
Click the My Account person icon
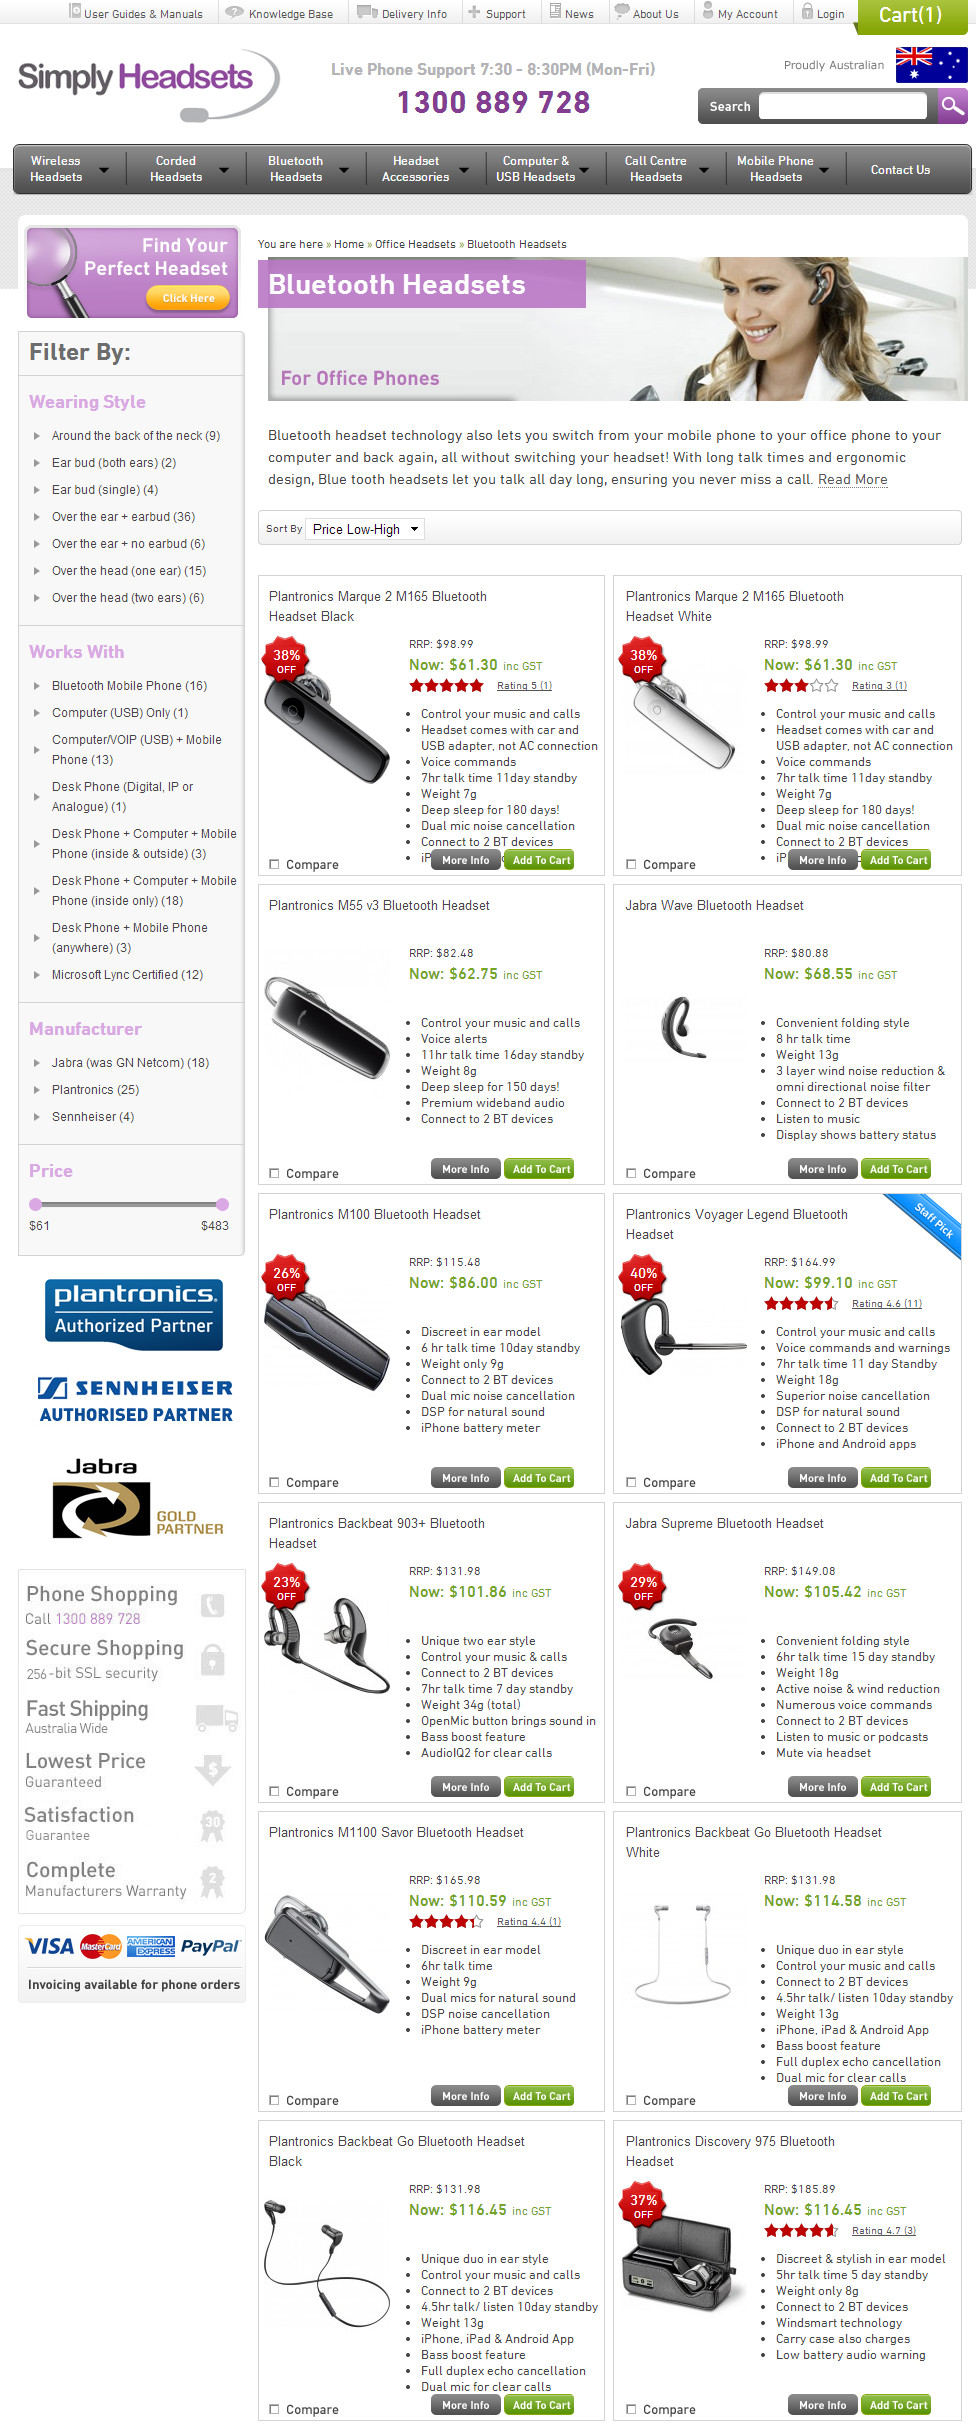click(708, 11)
